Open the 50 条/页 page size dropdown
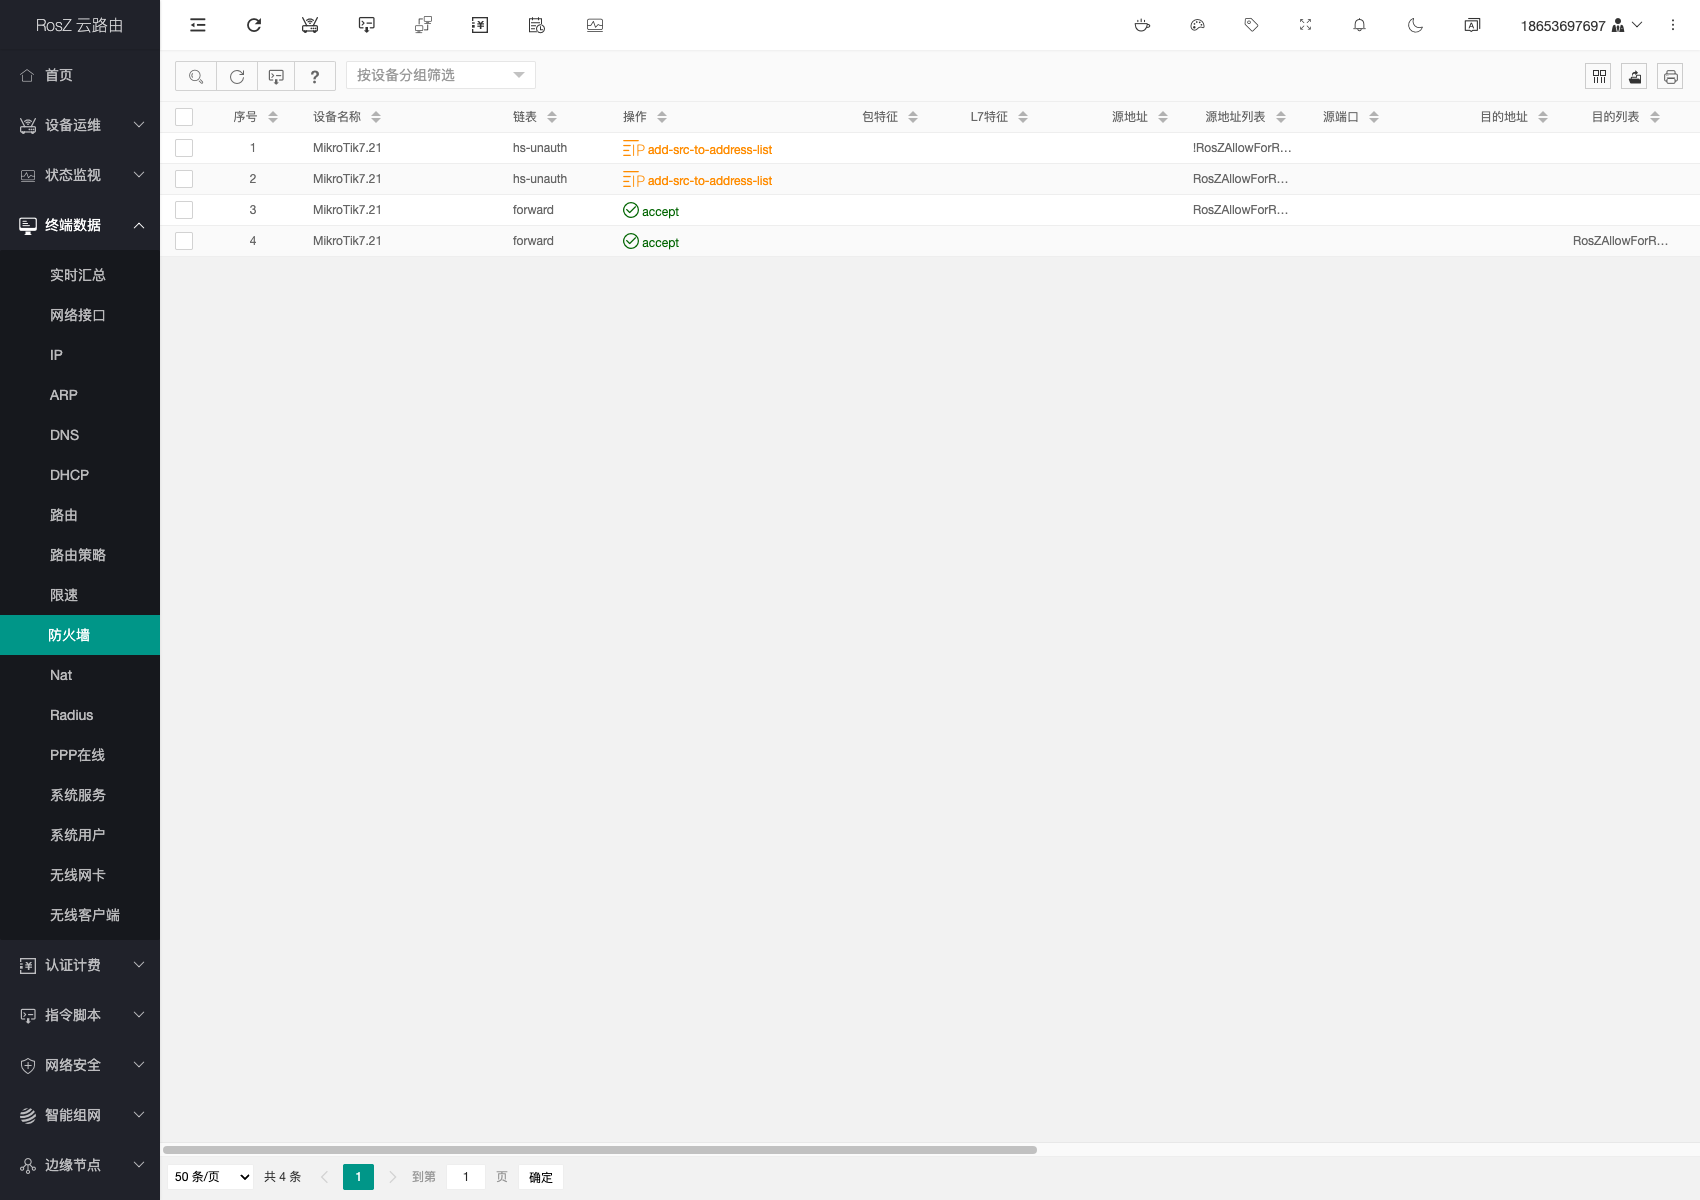 coord(211,1177)
